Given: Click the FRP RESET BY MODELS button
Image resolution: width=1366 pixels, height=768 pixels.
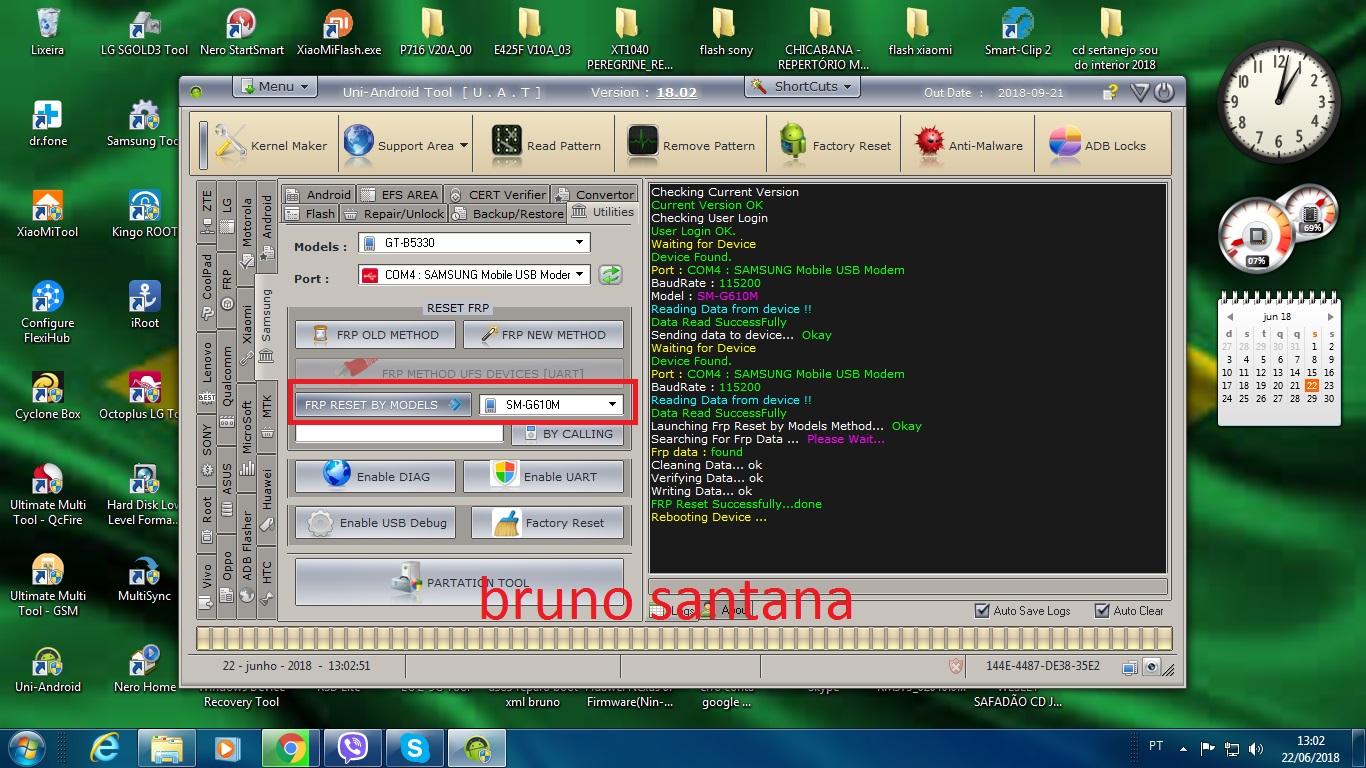Looking at the screenshot, I should (383, 404).
